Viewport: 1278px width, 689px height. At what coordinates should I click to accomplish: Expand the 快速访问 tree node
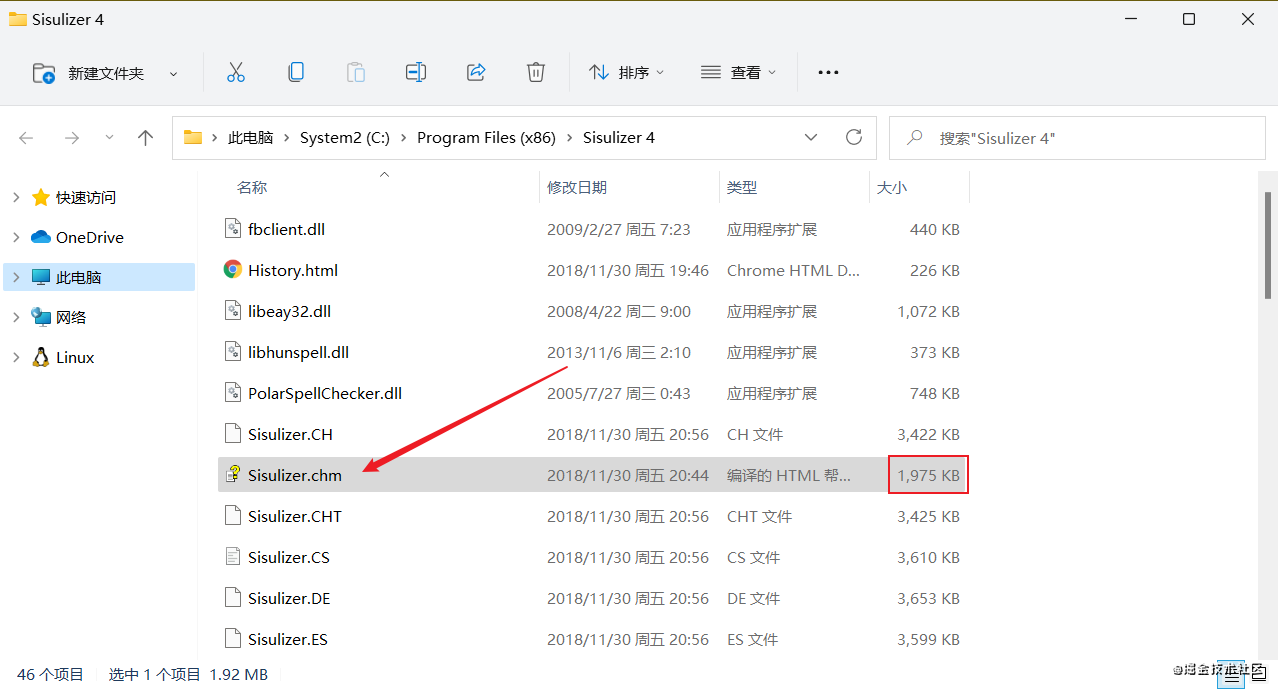click(16, 198)
